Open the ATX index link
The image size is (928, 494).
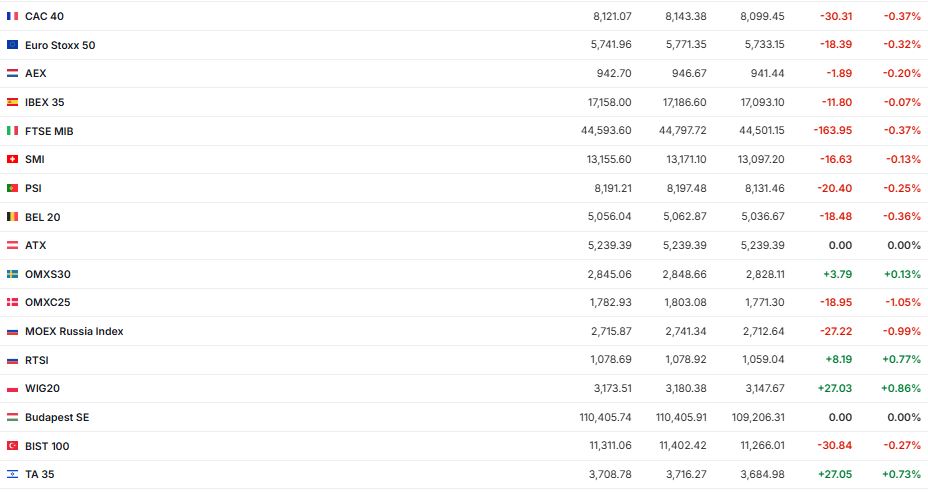[x=36, y=245]
